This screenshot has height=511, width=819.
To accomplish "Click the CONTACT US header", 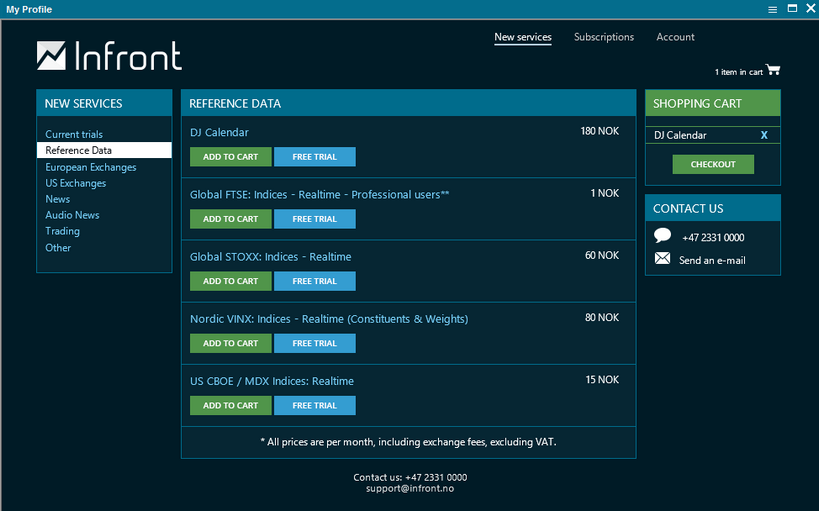I will [713, 208].
